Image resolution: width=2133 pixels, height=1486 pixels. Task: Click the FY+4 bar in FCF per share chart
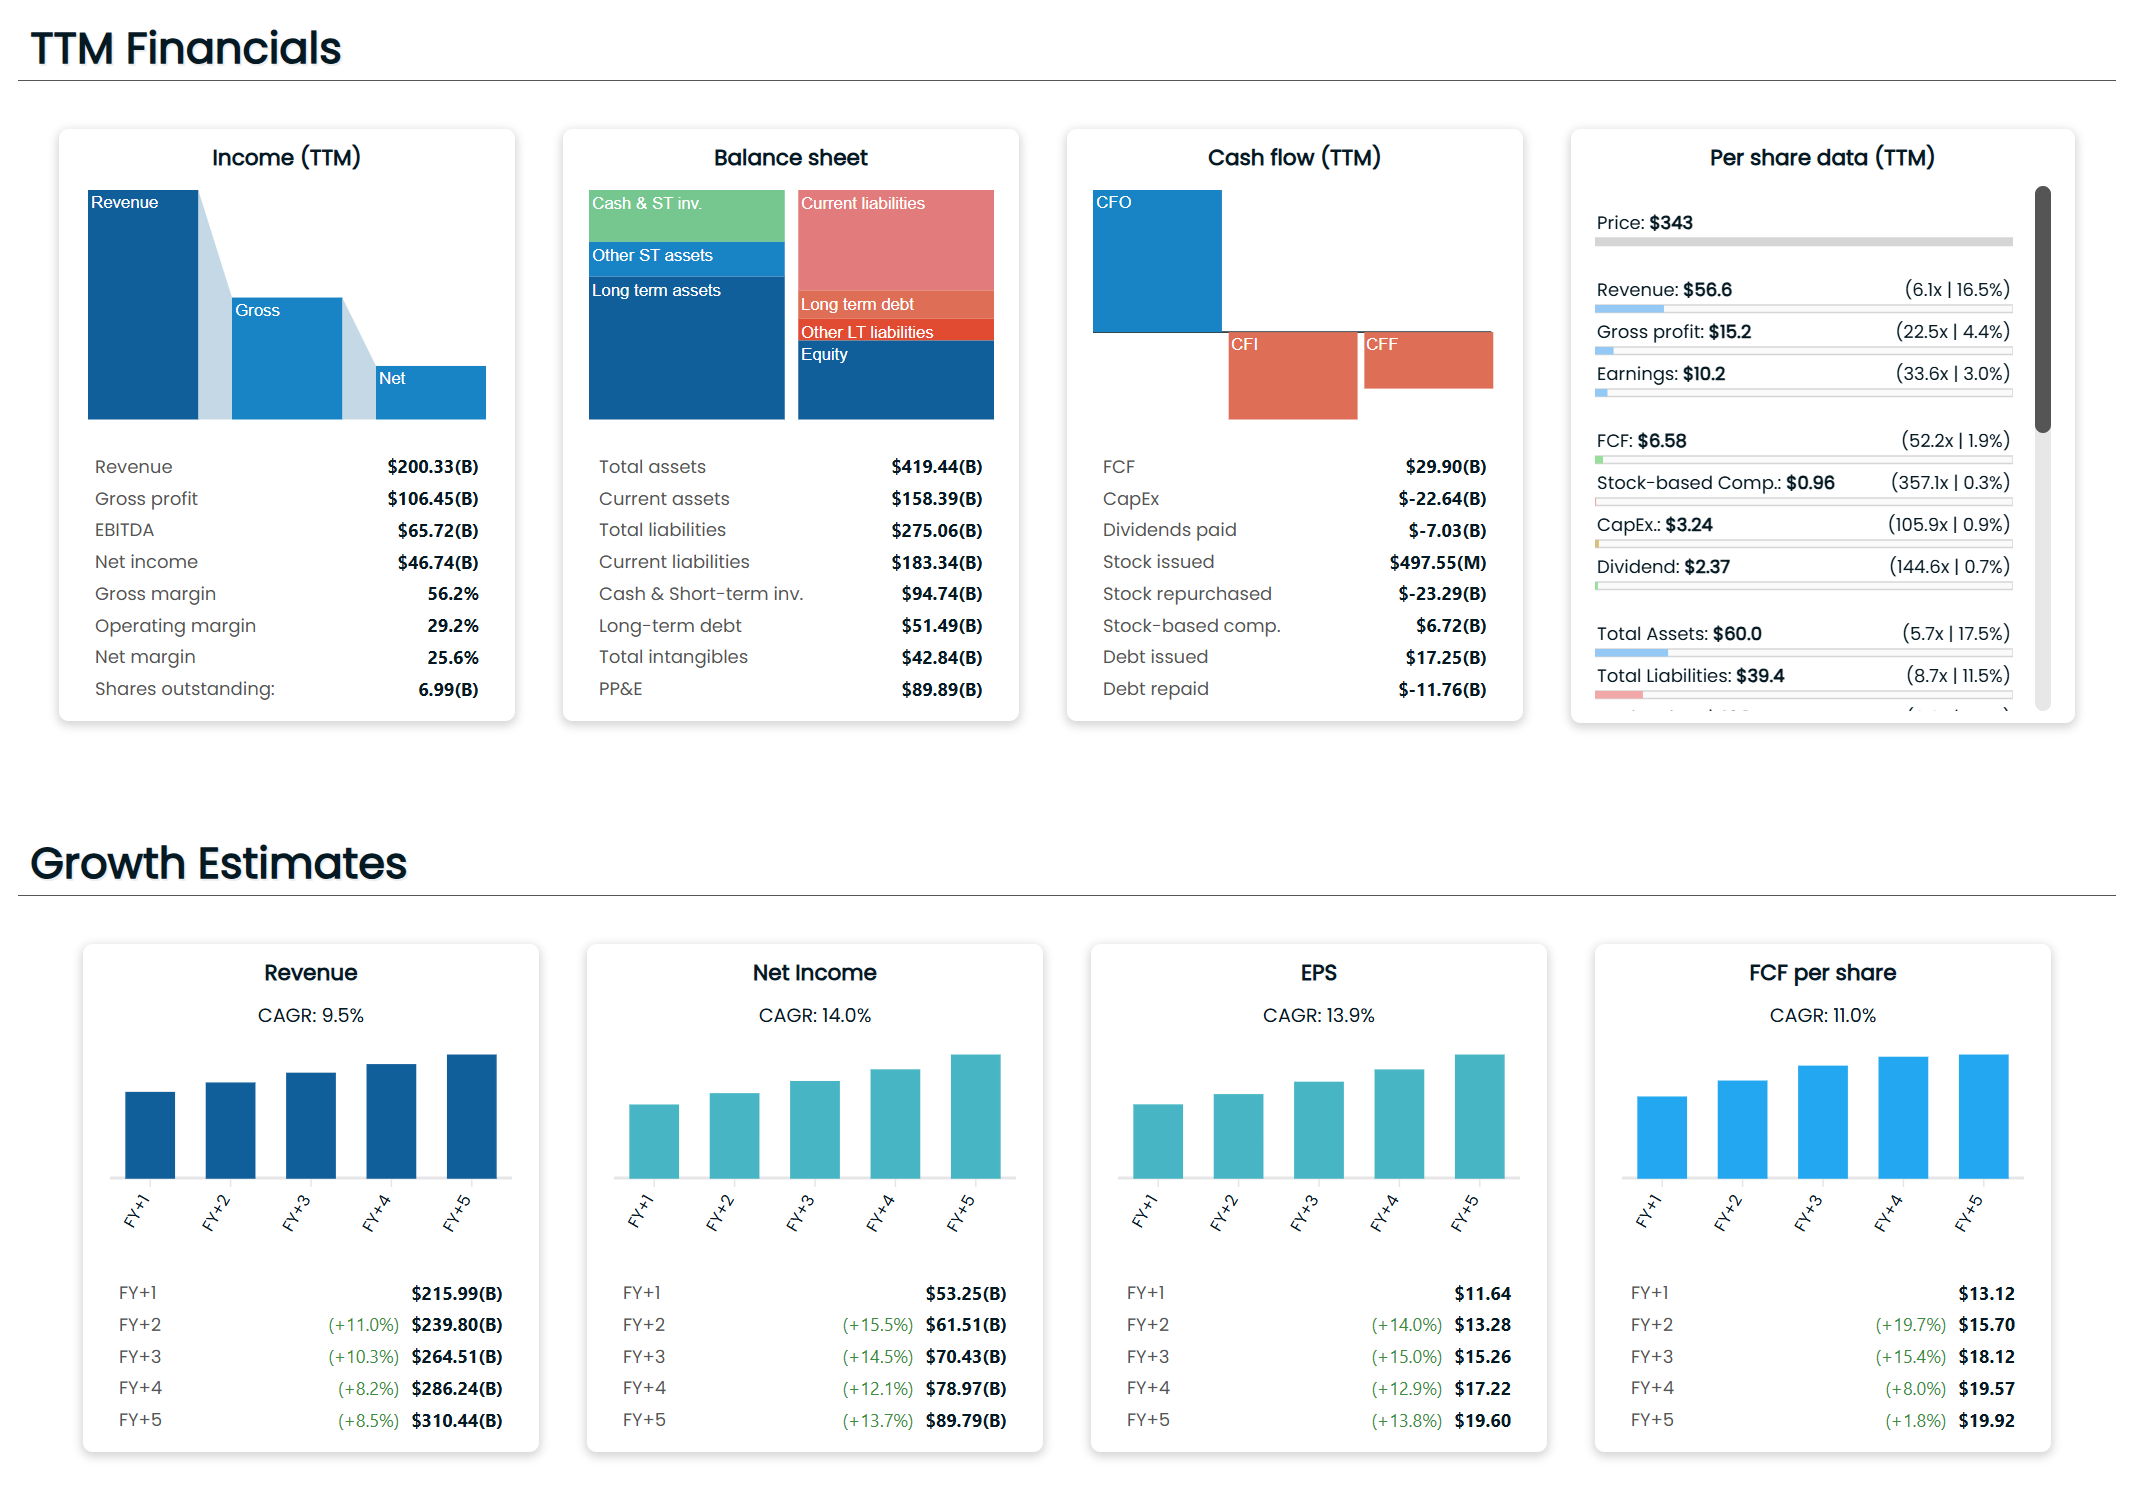click(x=1902, y=1118)
